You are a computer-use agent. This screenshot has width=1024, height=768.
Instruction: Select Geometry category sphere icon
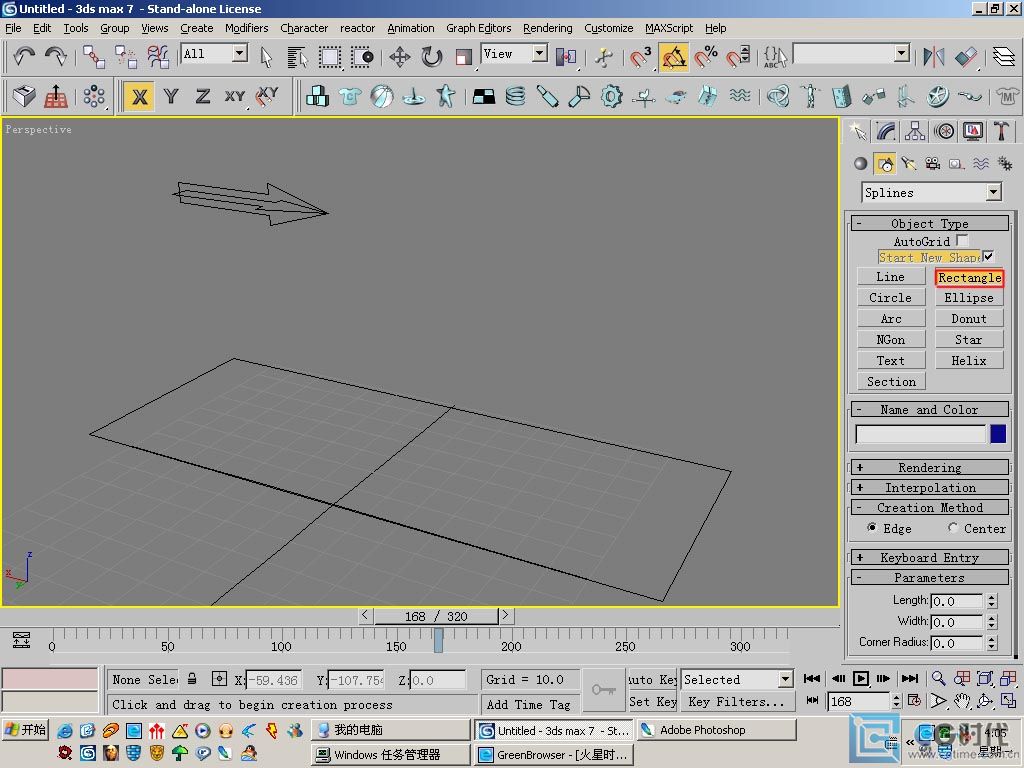pos(861,163)
